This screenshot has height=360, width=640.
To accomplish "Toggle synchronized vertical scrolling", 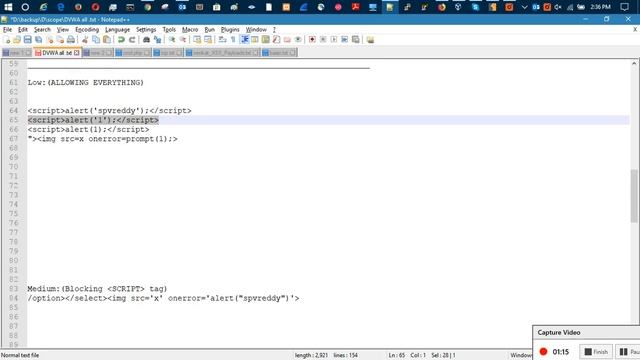I will click(x=197, y=40).
